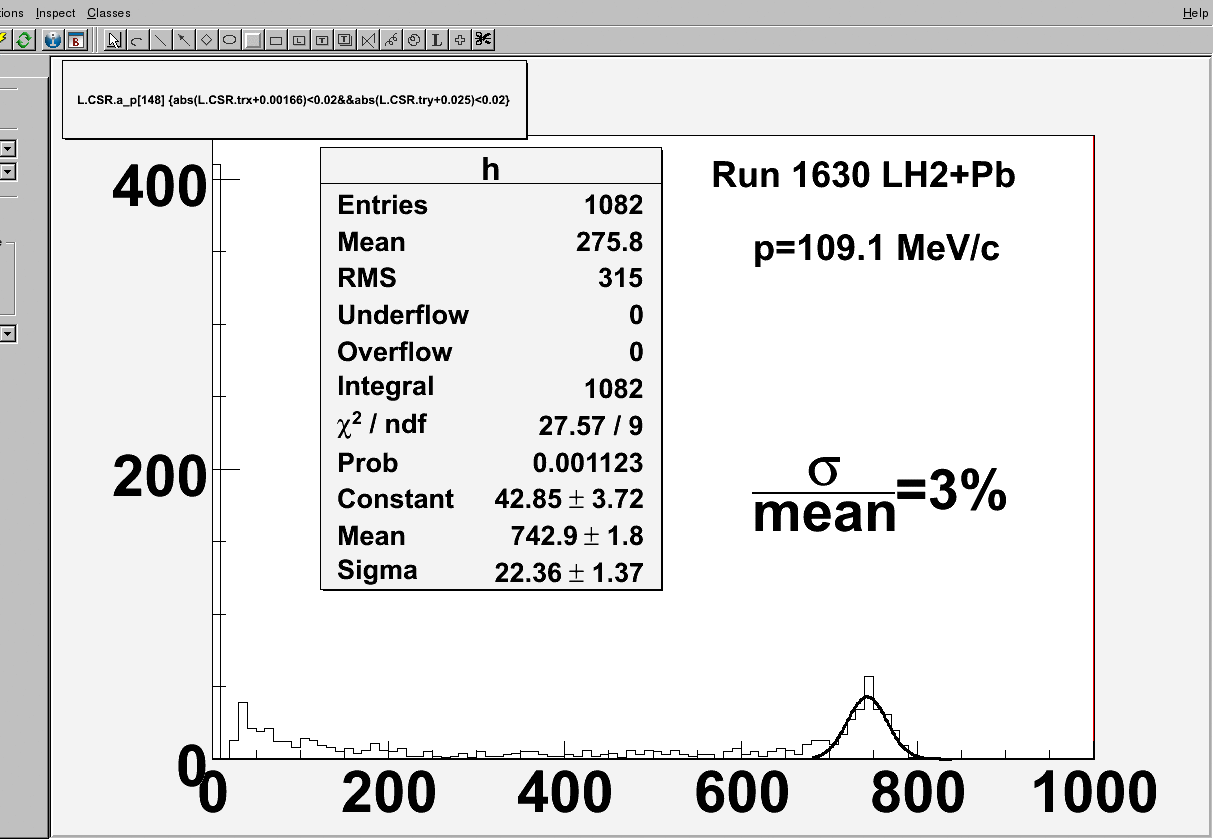The height and width of the screenshot is (839, 1213).
Task: Click the Integral 1082 row
Action: click(490, 388)
